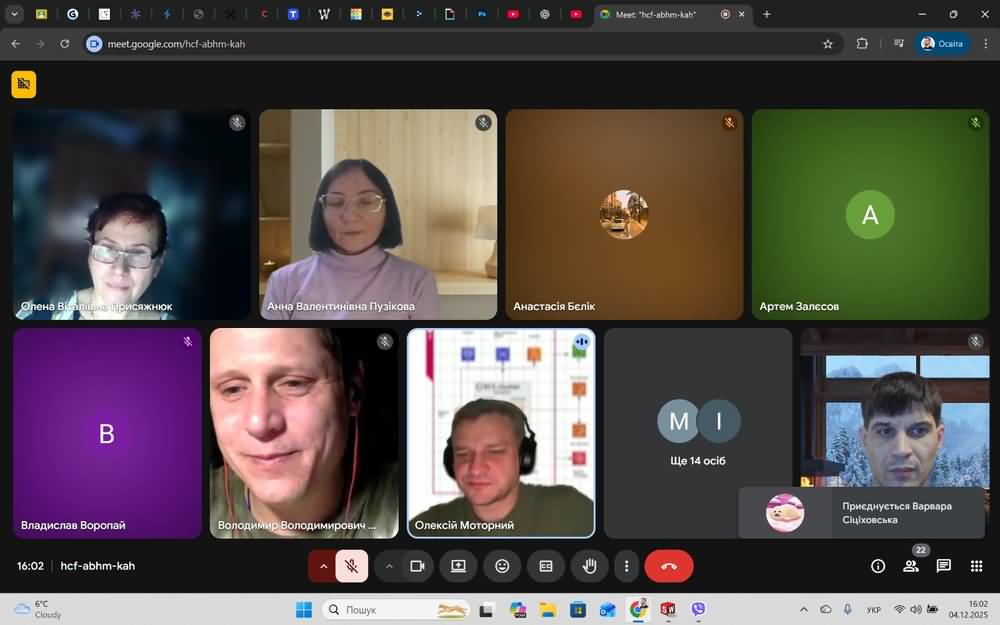Raise your hand in the meeting
Image resolution: width=1000 pixels, height=625 pixels.
coord(589,566)
